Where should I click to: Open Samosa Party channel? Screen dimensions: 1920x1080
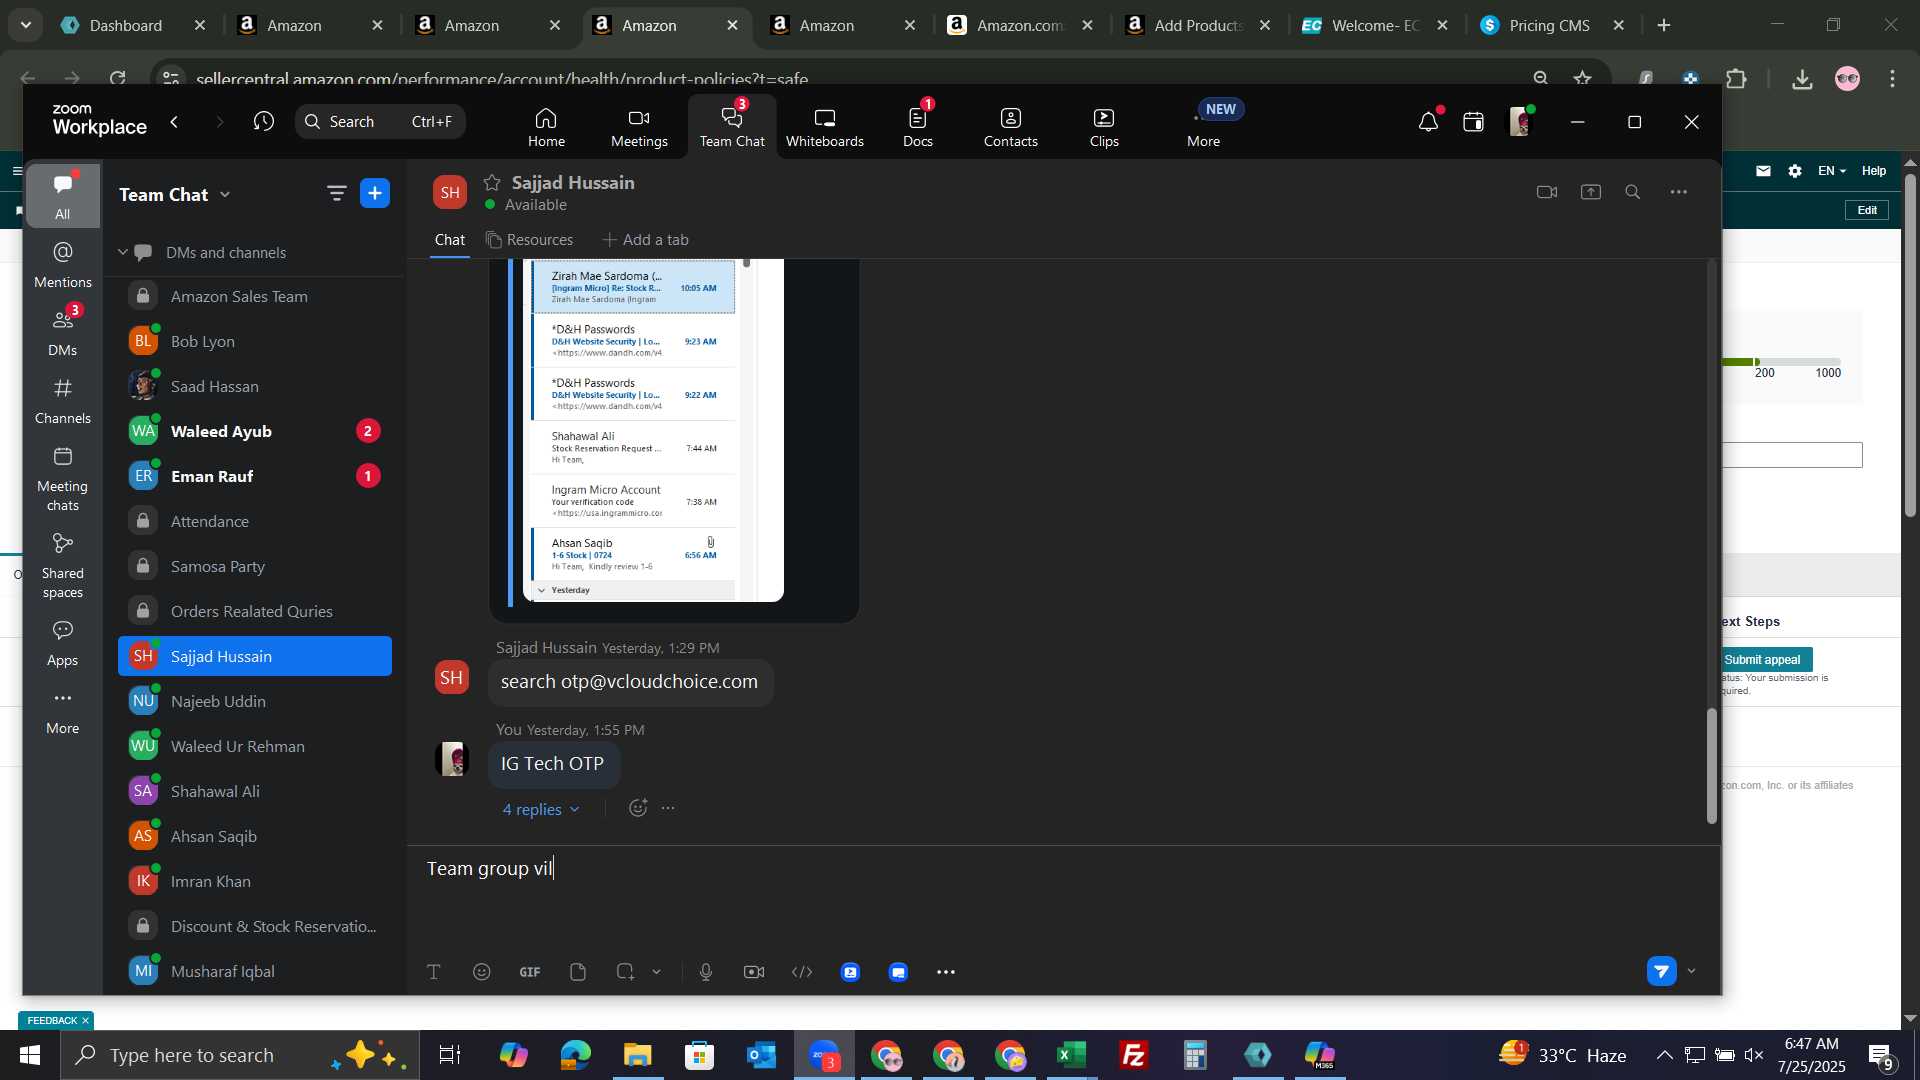click(255, 567)
